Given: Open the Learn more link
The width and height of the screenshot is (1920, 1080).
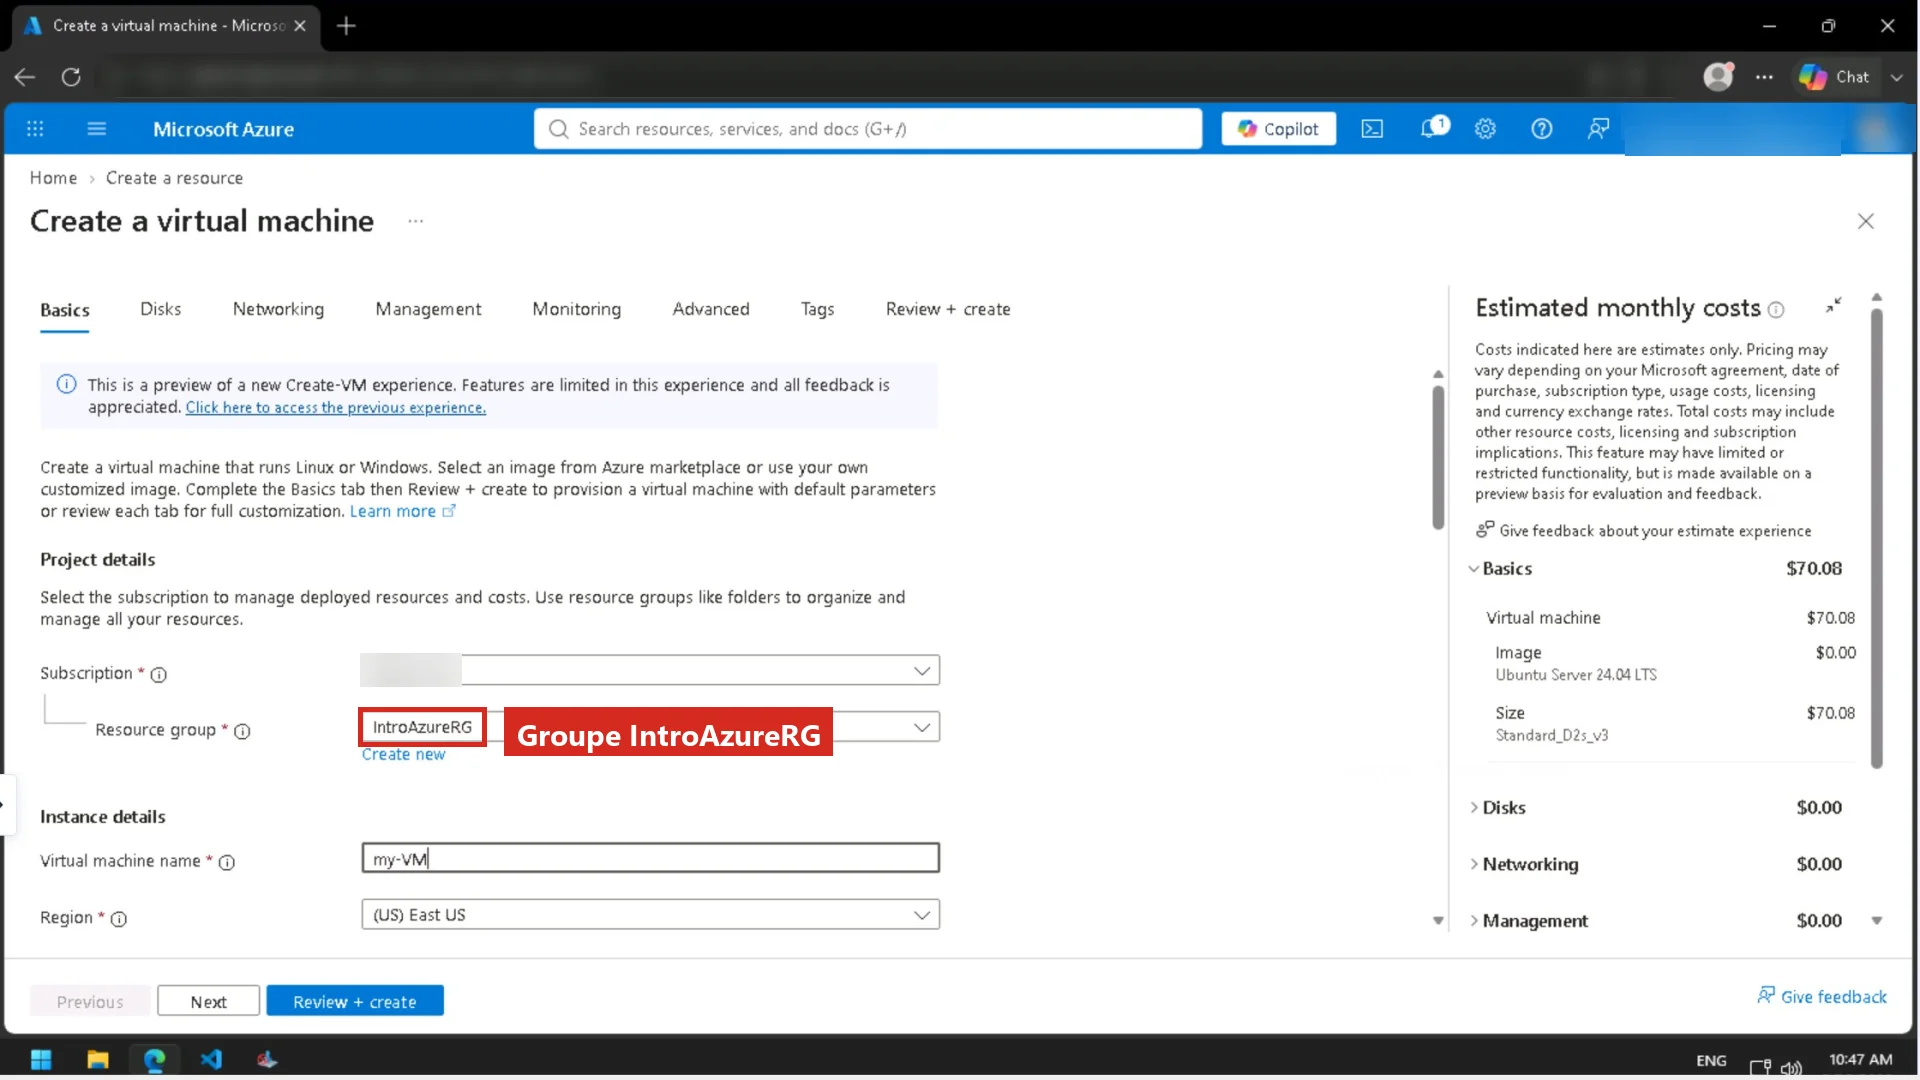Looking at the screenshot, I should 402,512.
